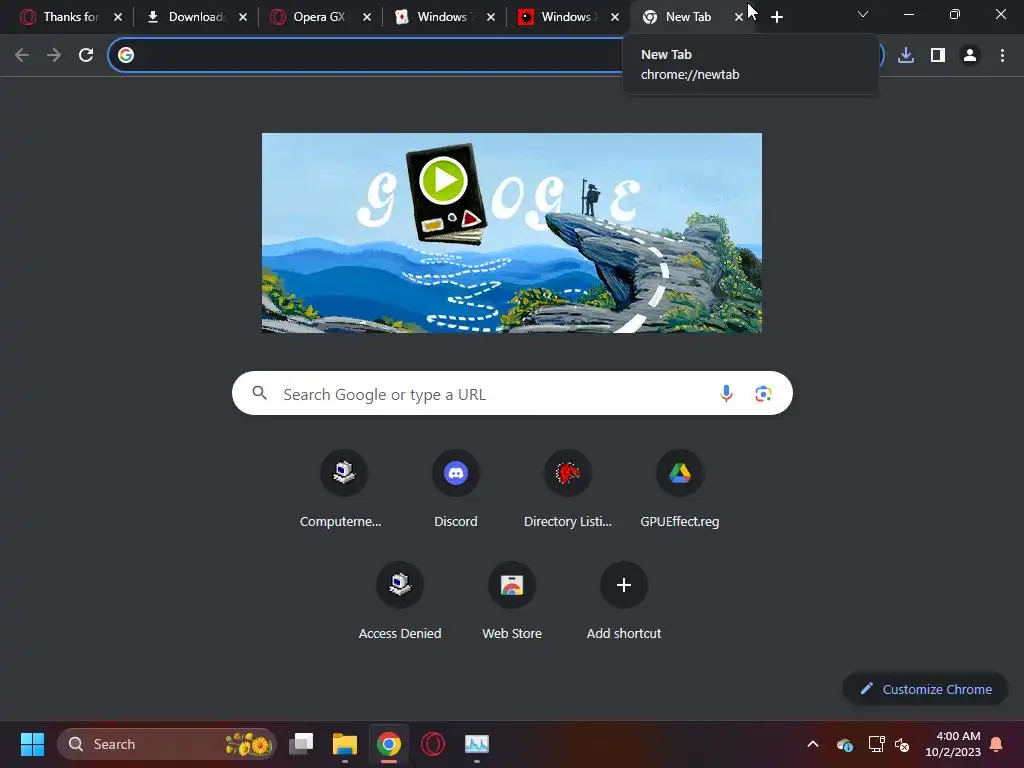Close the Opera GX tab
The width and height of the screenshot is (1024, 768).
(367, 17)
